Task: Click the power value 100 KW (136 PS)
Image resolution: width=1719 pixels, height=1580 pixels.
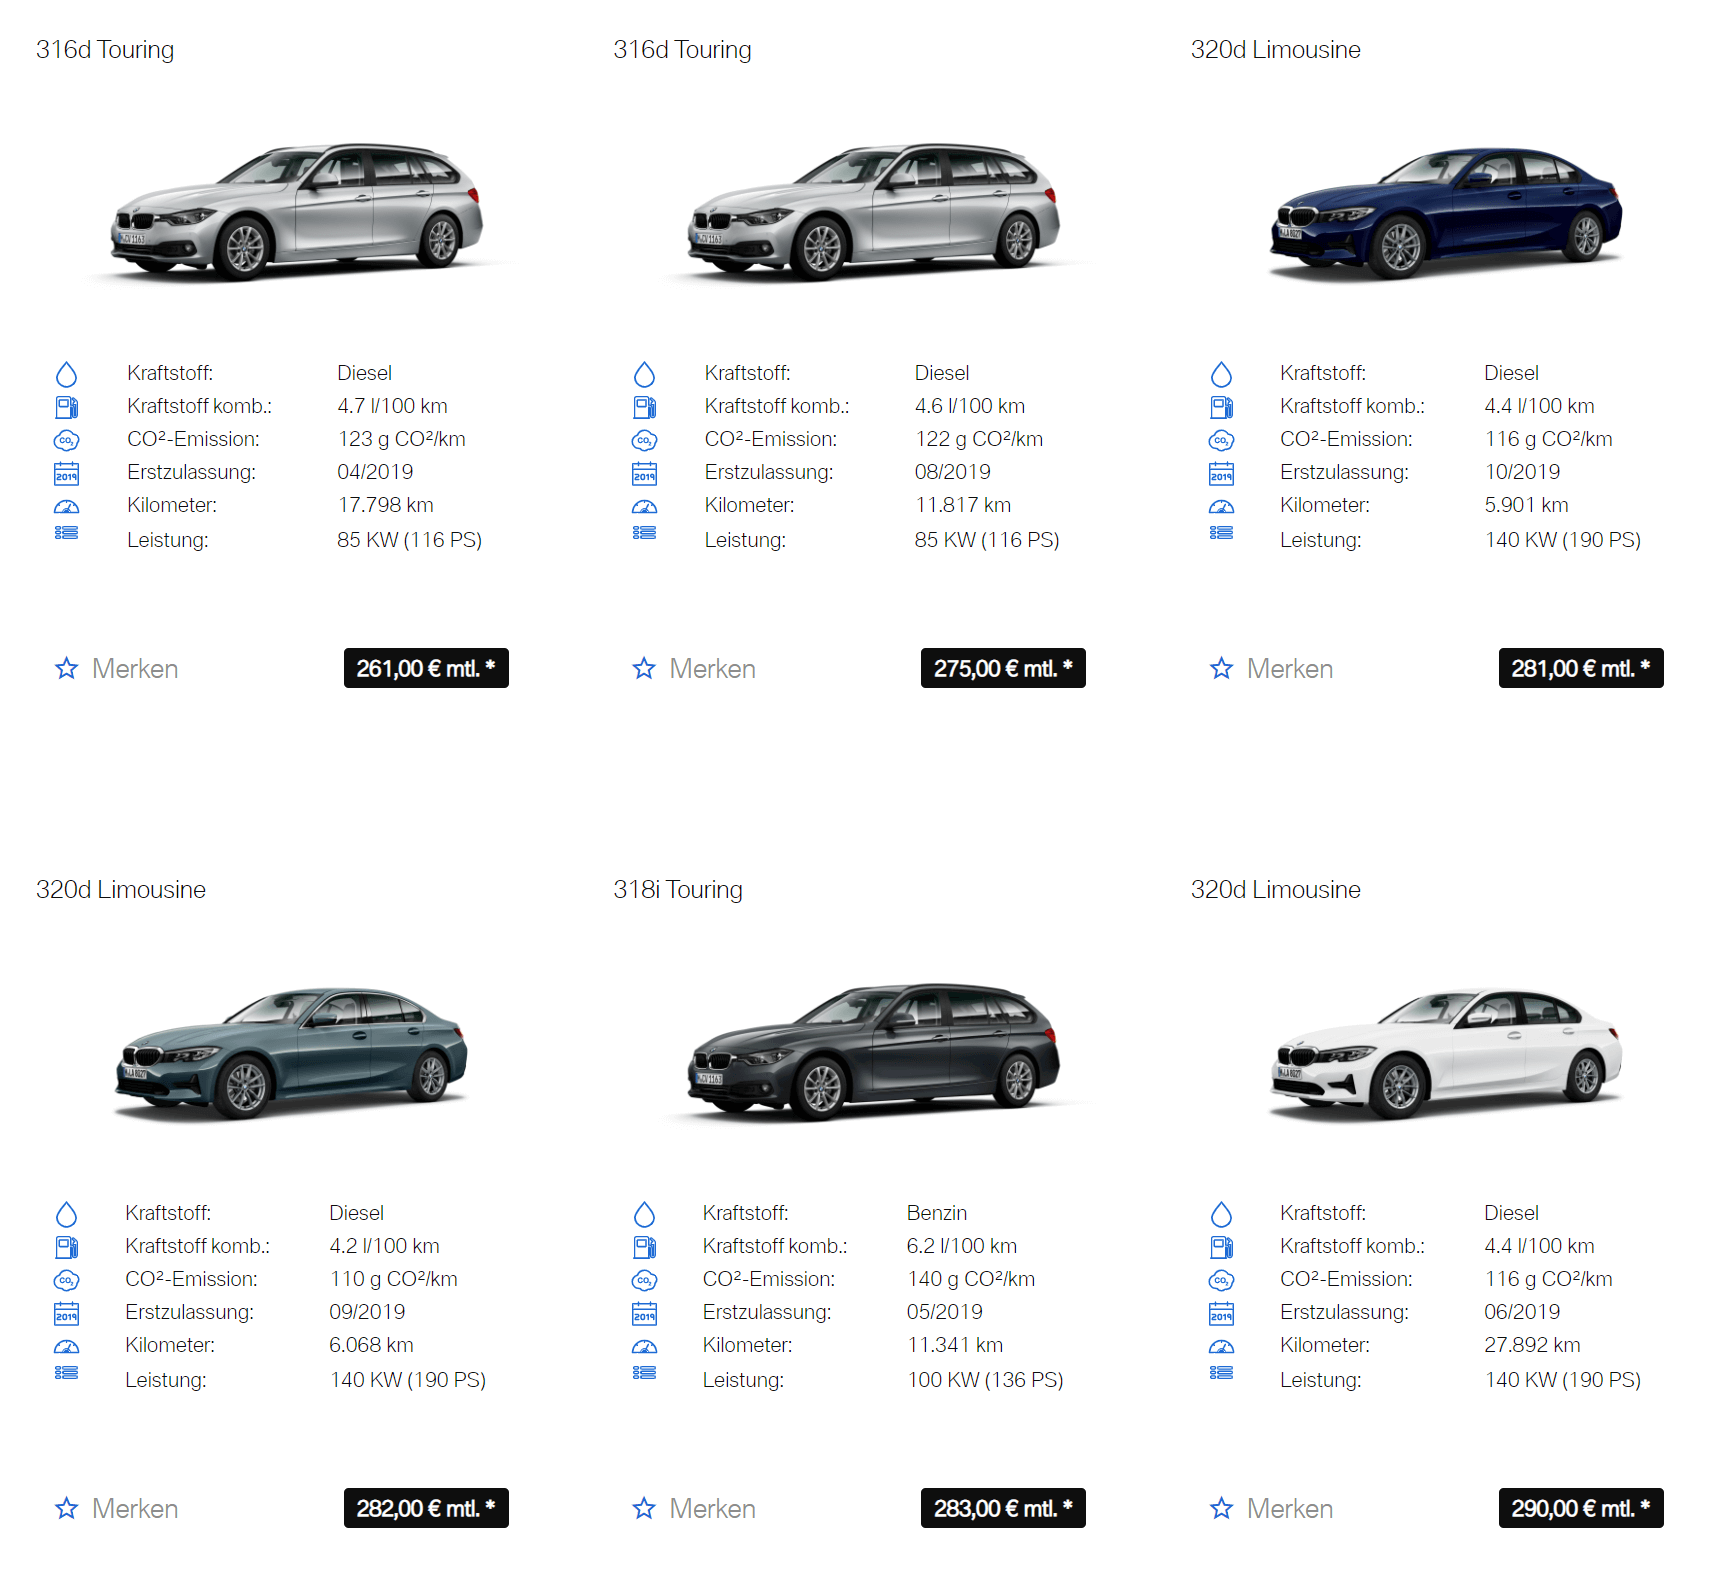Action: point(985,1380)
